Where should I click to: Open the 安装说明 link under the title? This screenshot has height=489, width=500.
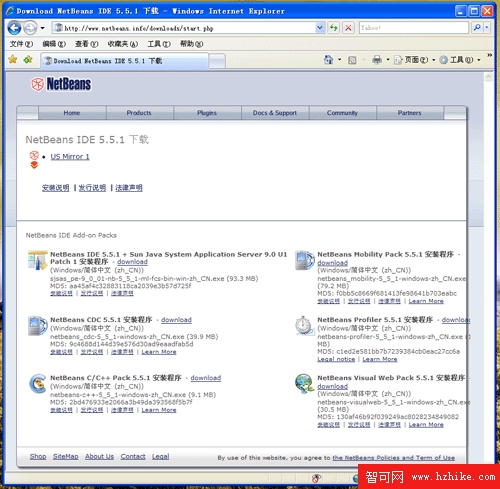click(x=56, y=188)
